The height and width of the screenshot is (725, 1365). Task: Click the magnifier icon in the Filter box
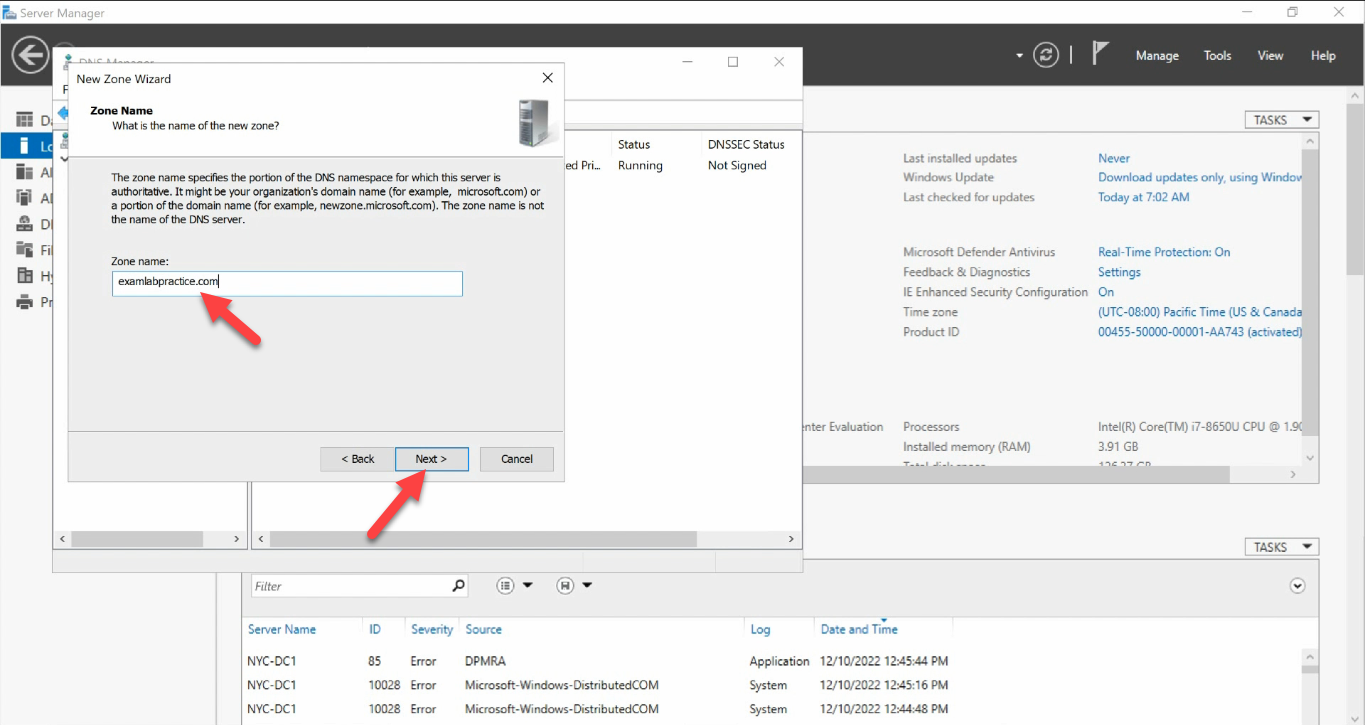[458, 586]
